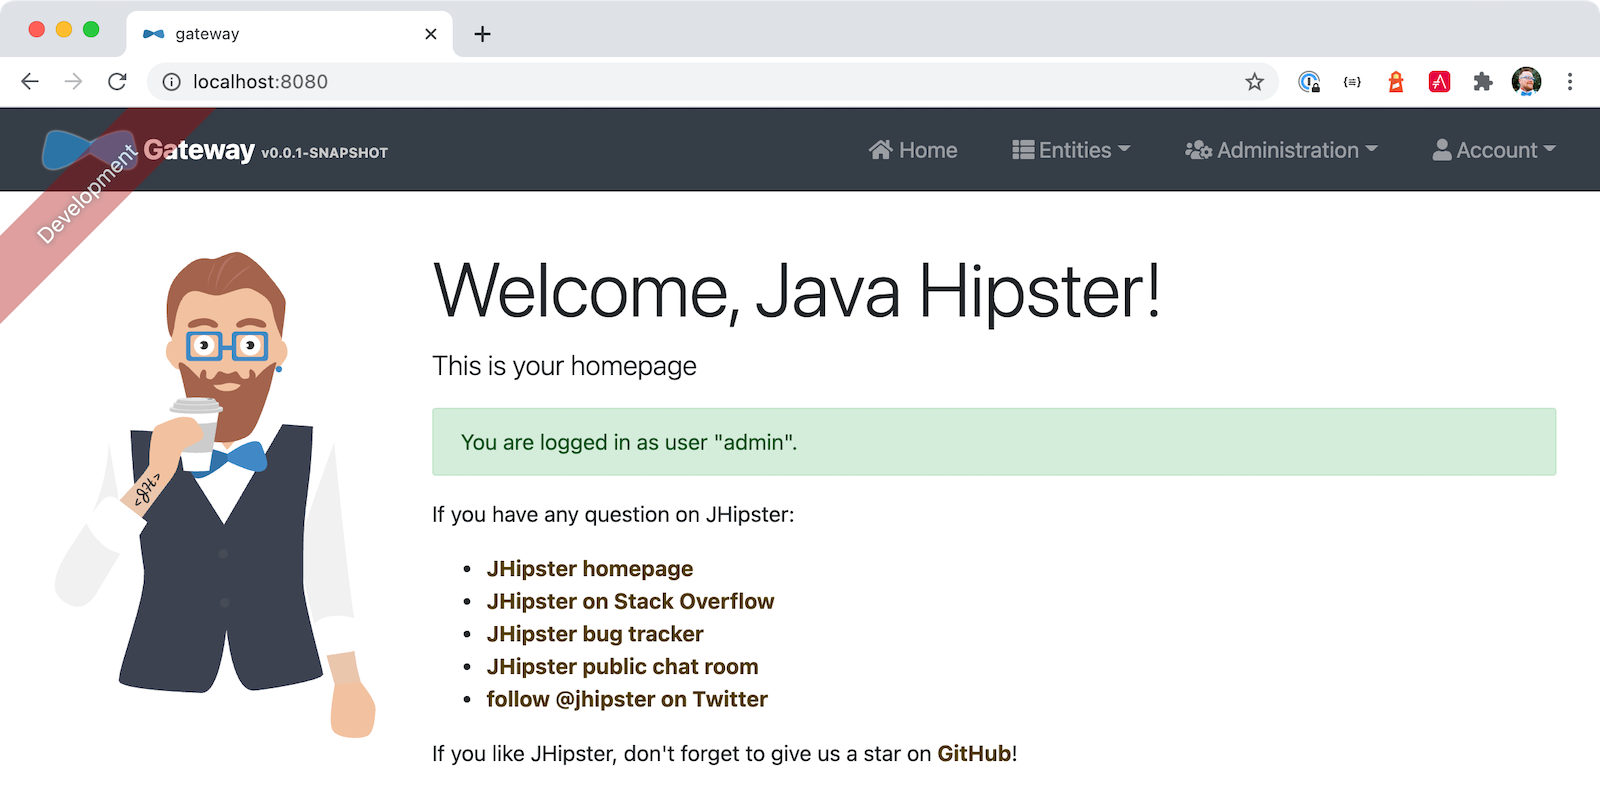Expand the Administration dropdown menu

coord(1281,150)
